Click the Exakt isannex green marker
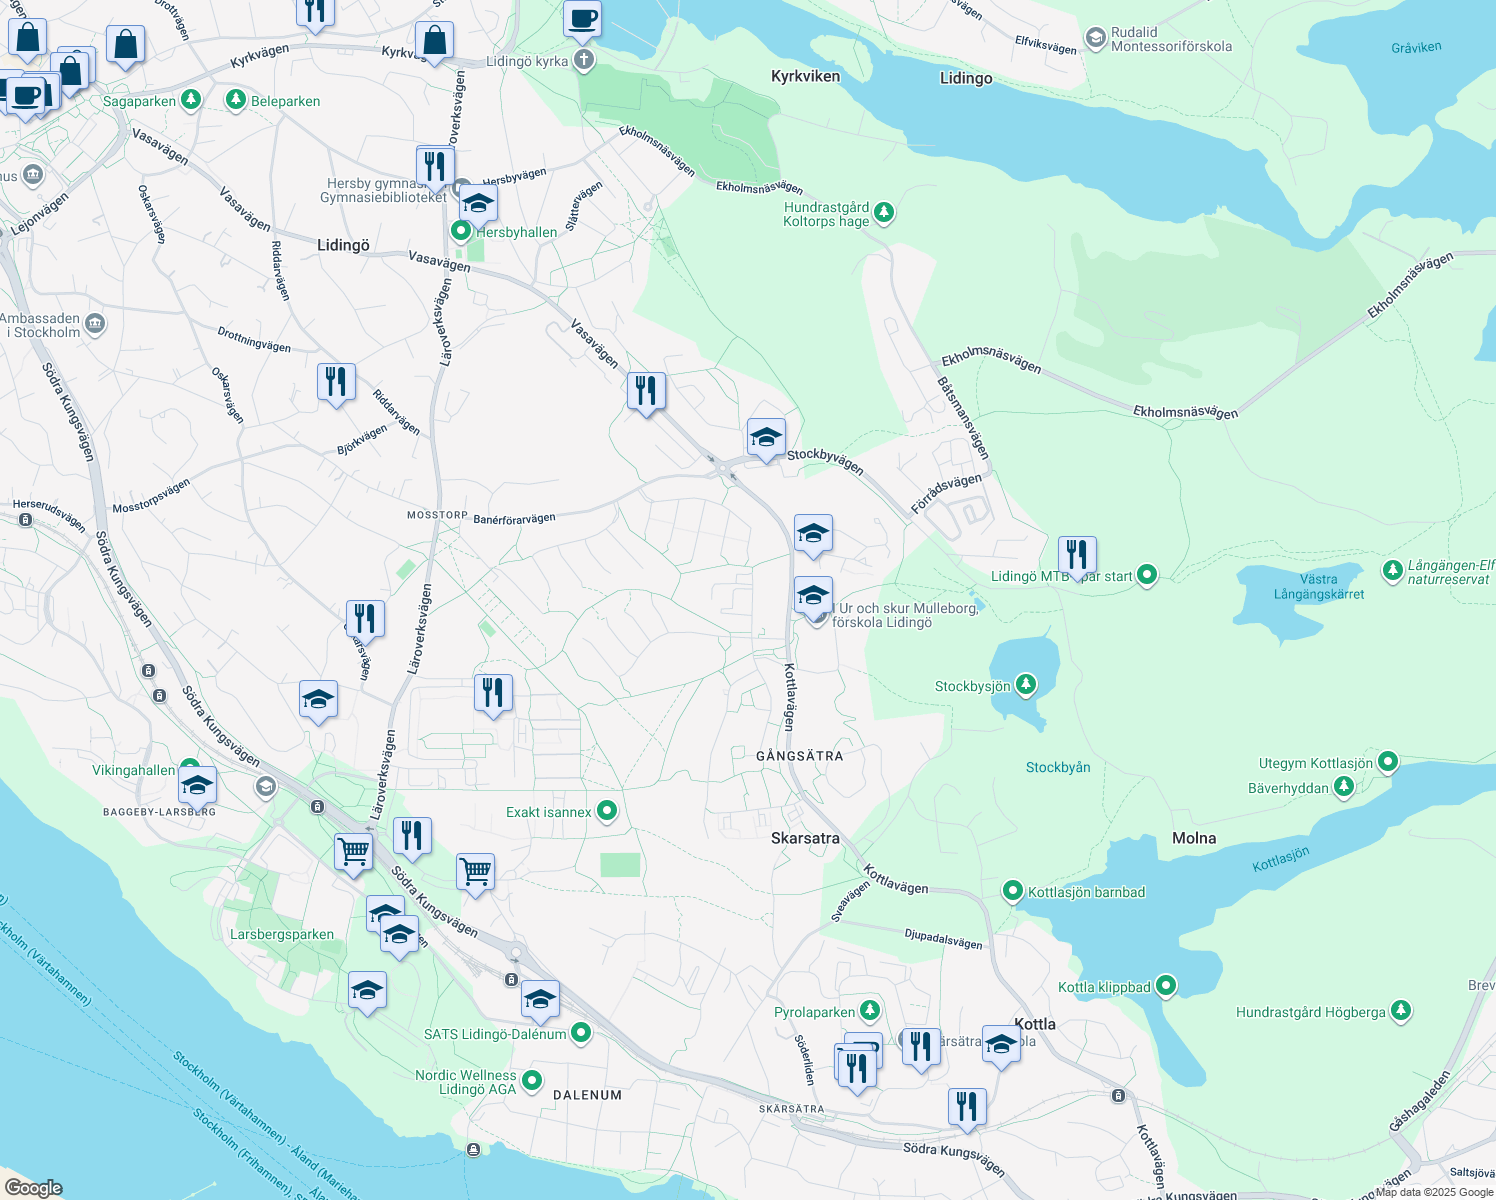Screen dimensions: 1496x1200 606,810
